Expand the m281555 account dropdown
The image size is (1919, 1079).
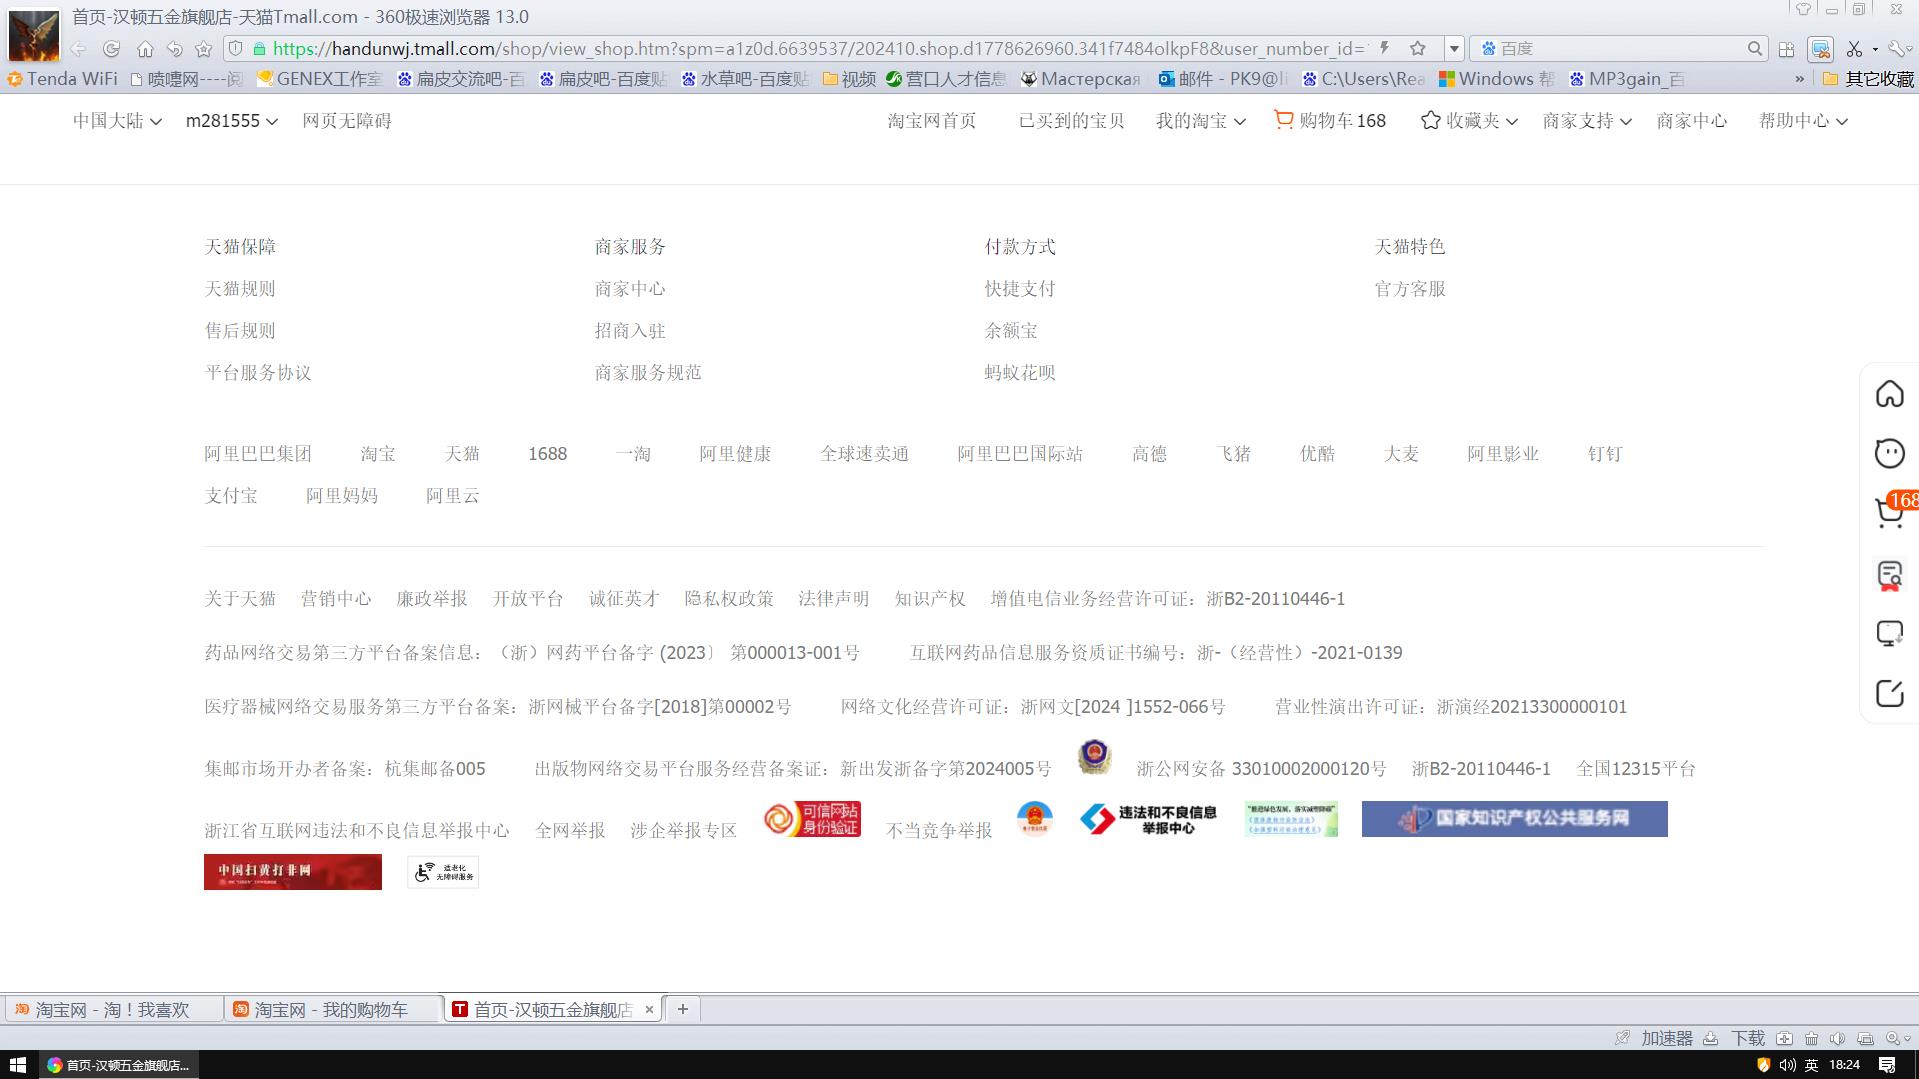(232, 121)
